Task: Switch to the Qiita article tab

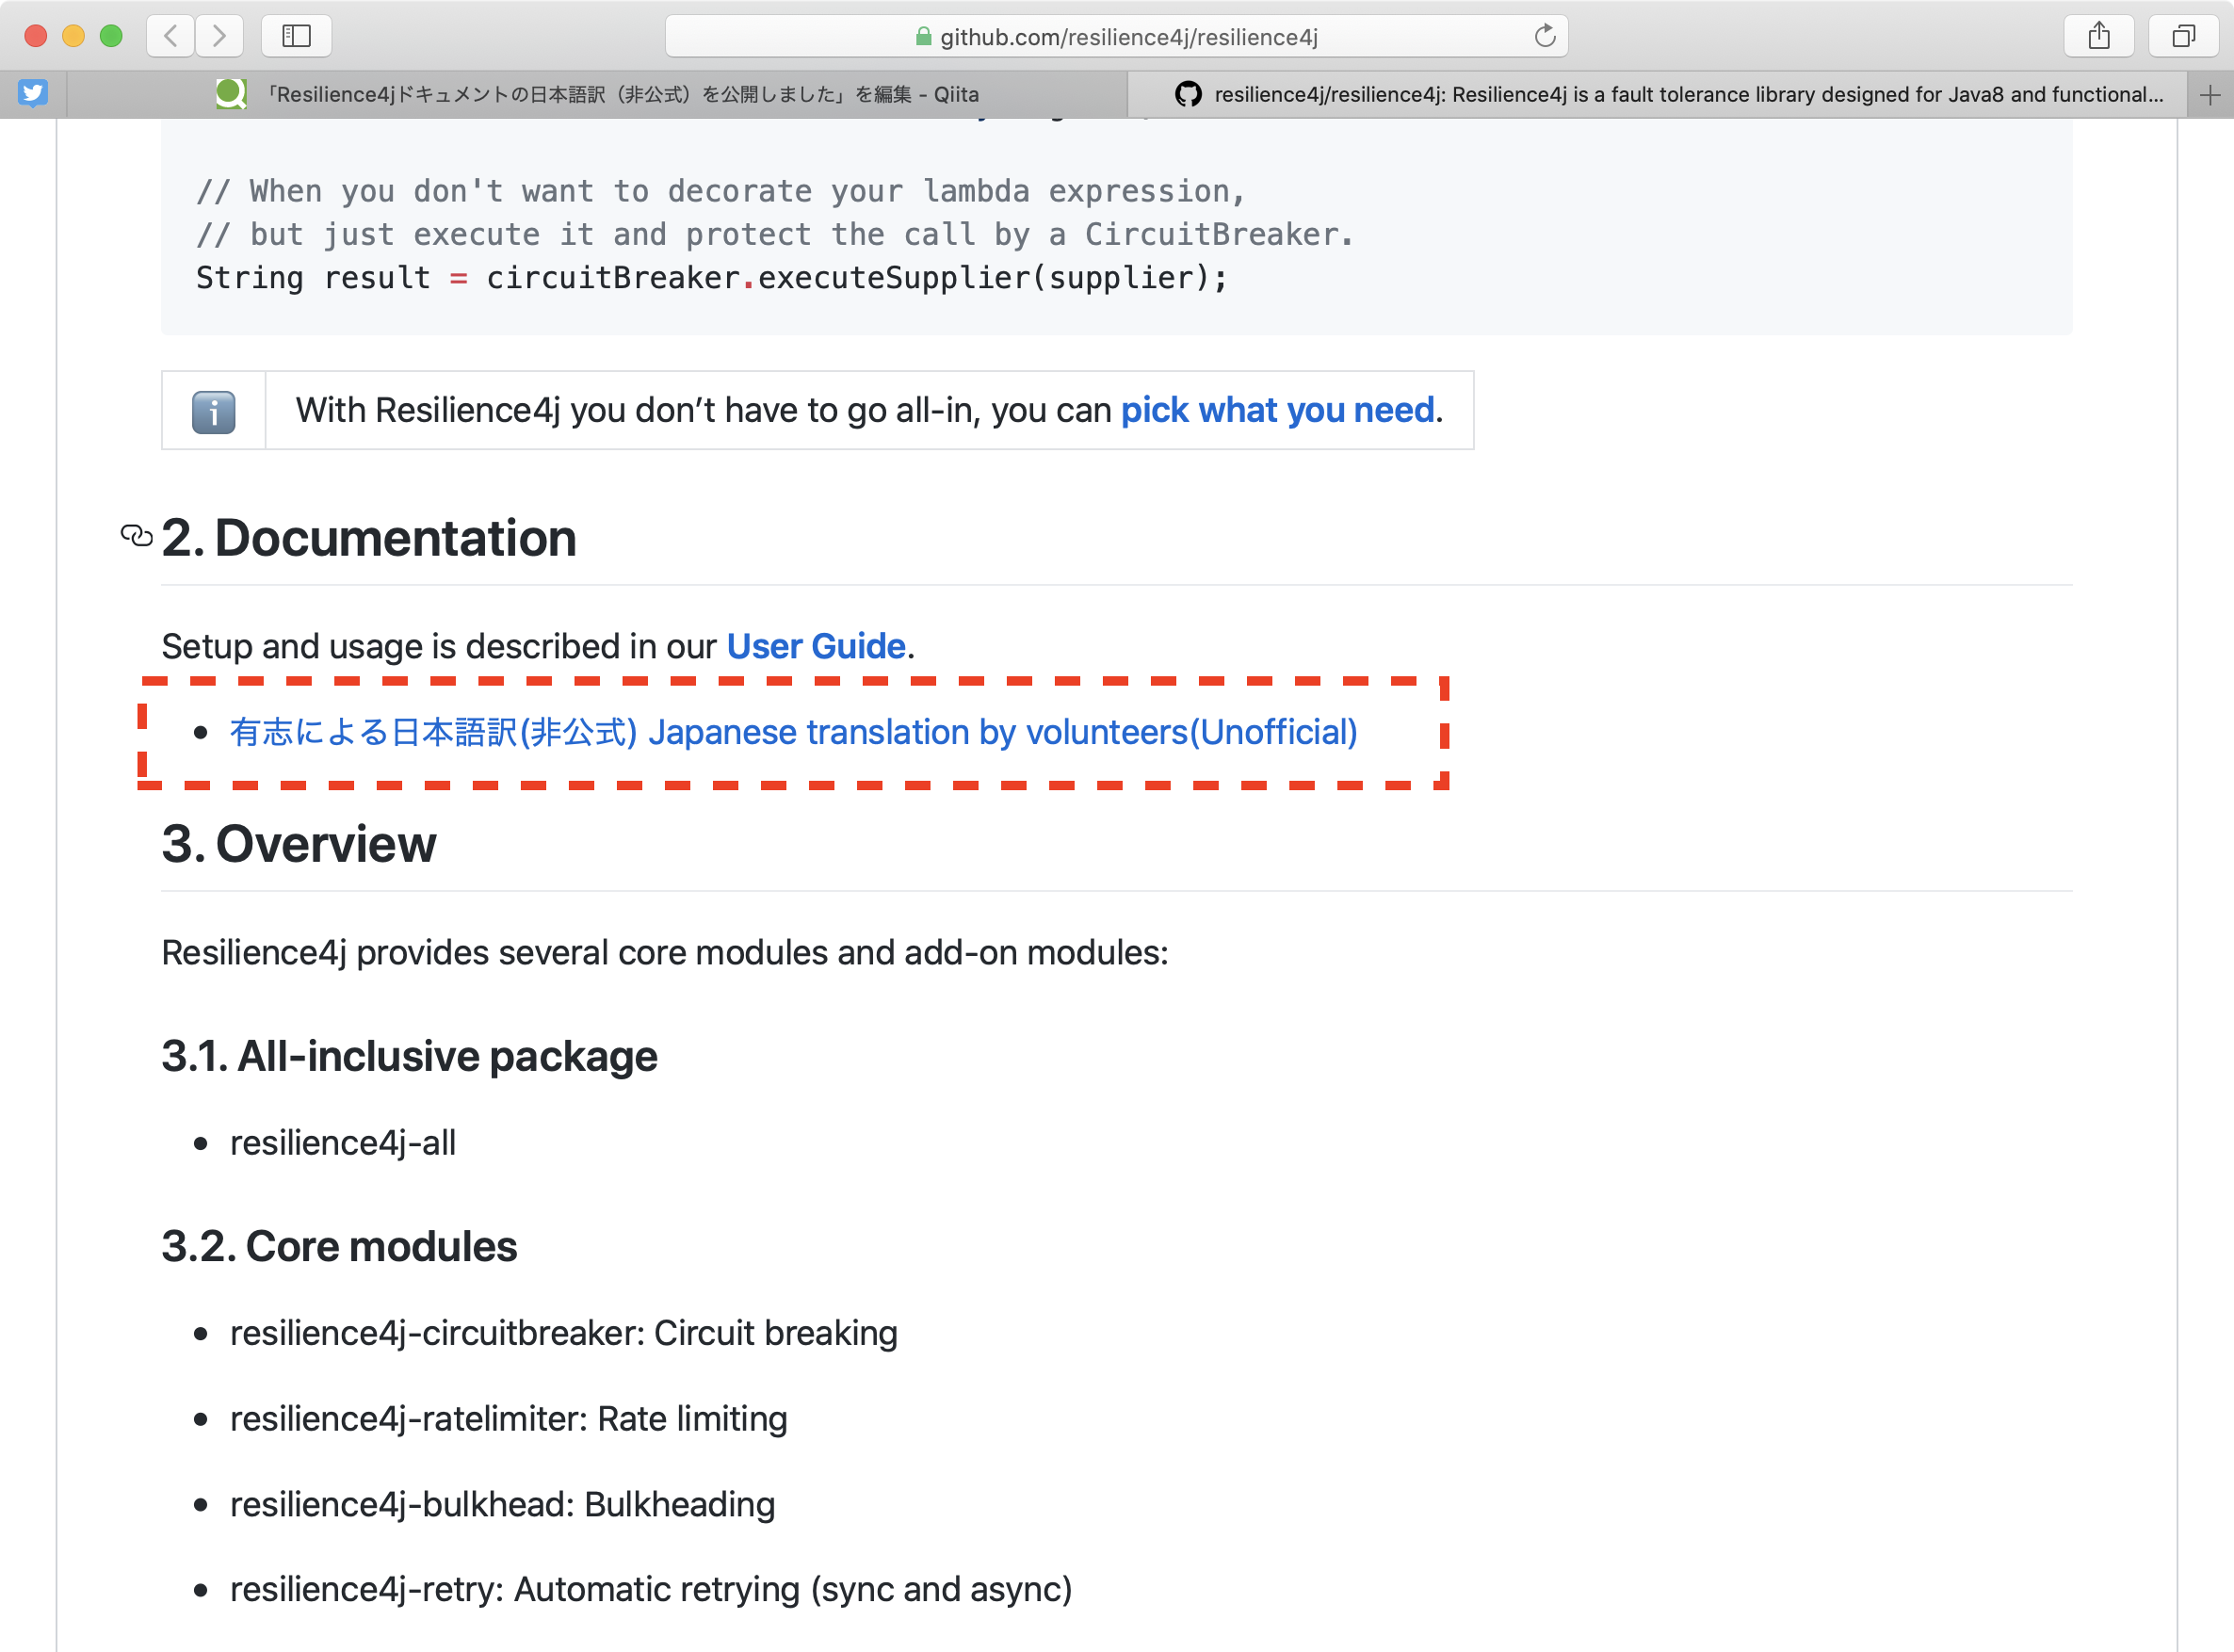Action: [597, 94]
